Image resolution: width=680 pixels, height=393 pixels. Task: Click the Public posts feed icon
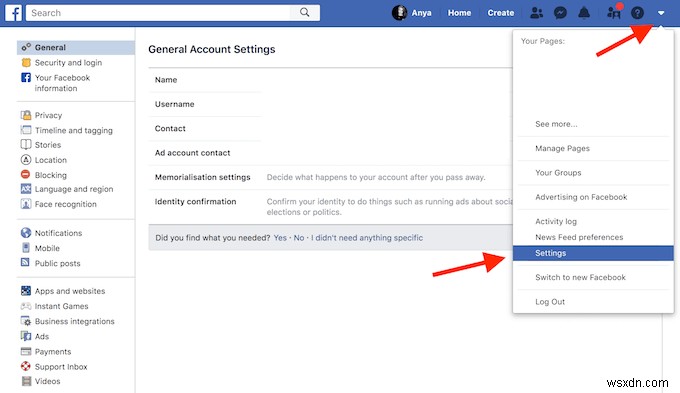point(26,262)
